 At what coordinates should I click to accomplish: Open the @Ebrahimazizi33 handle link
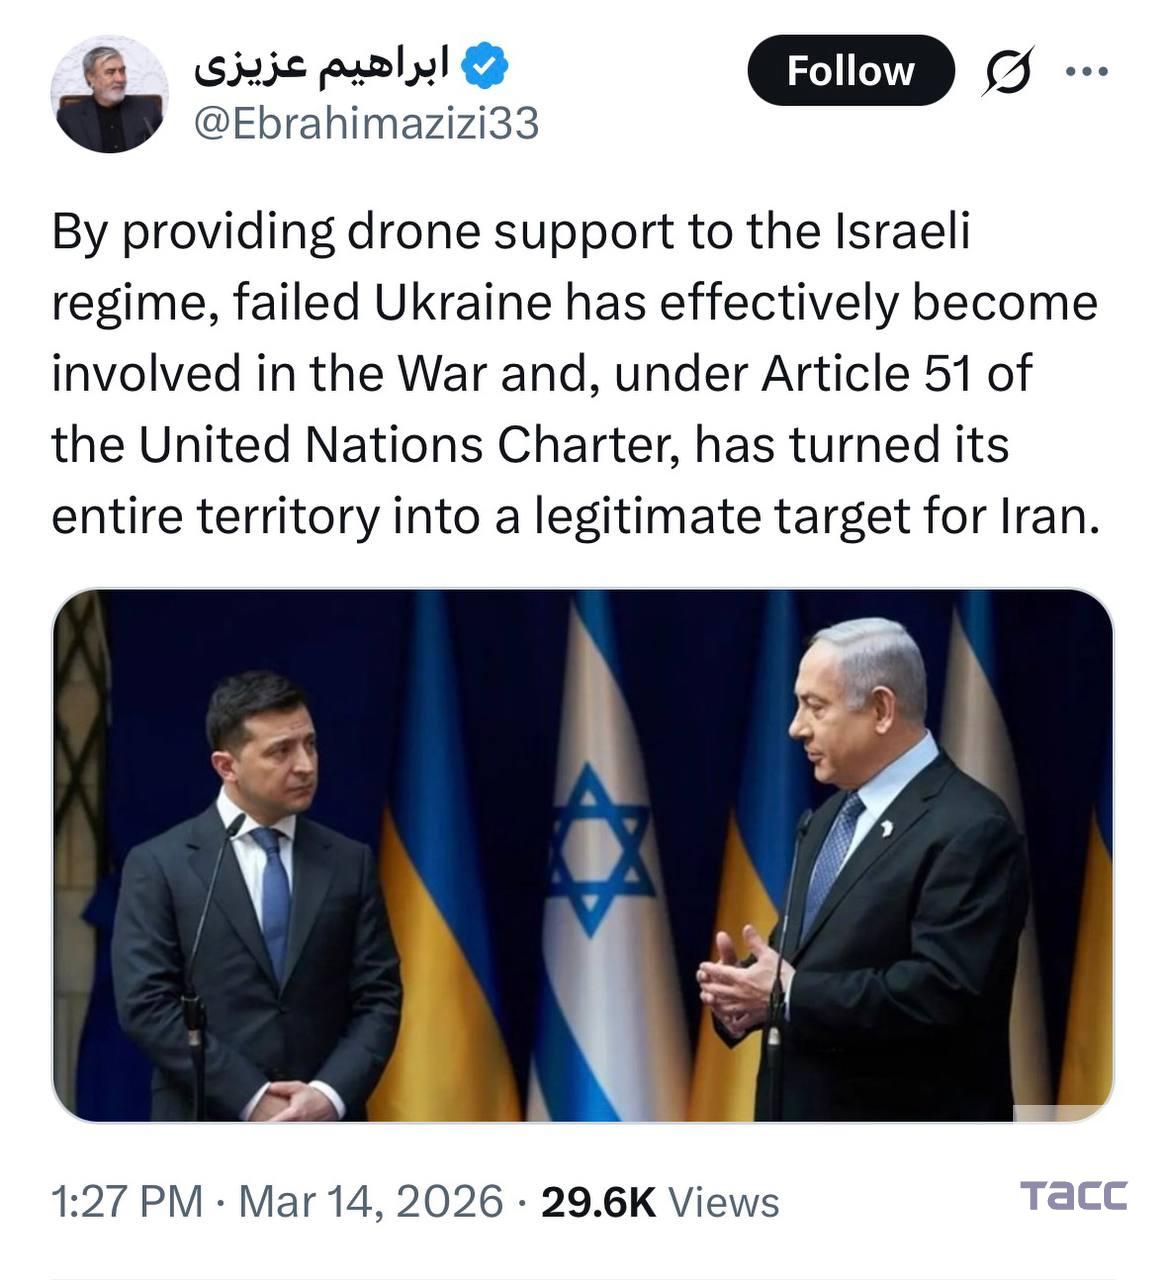[x=365, y=123]
